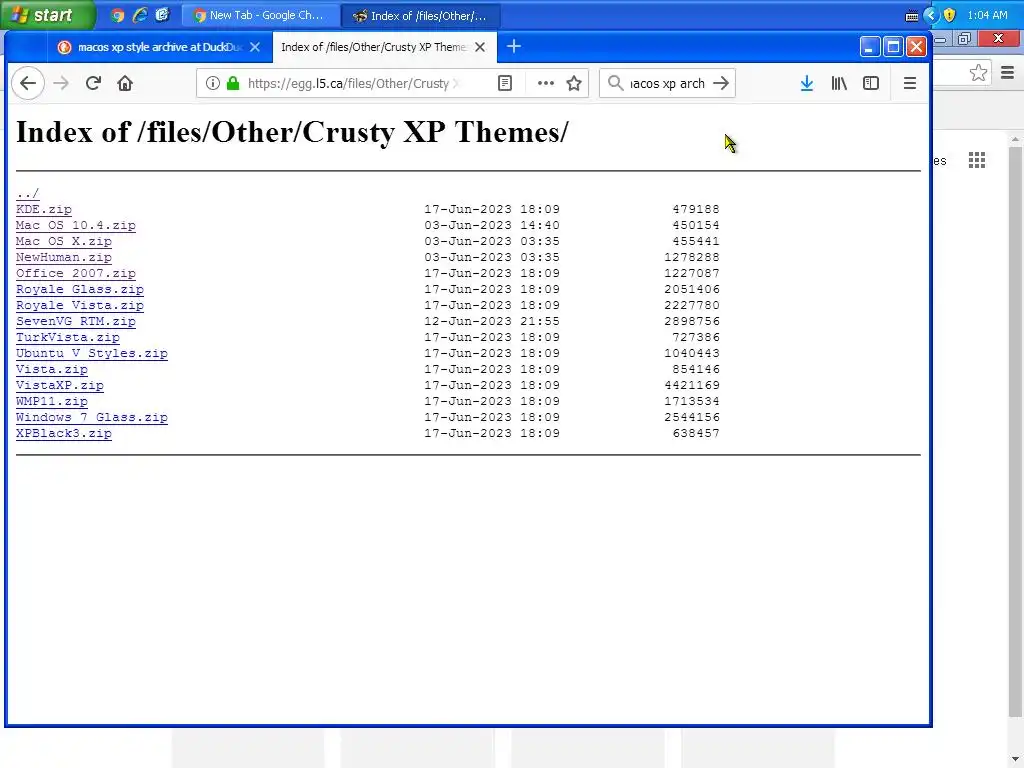Screen dimensions: 1024x768
Task: Download SevenVG RTM.zip
Action: pyautogui.click(x=76, y=321)
